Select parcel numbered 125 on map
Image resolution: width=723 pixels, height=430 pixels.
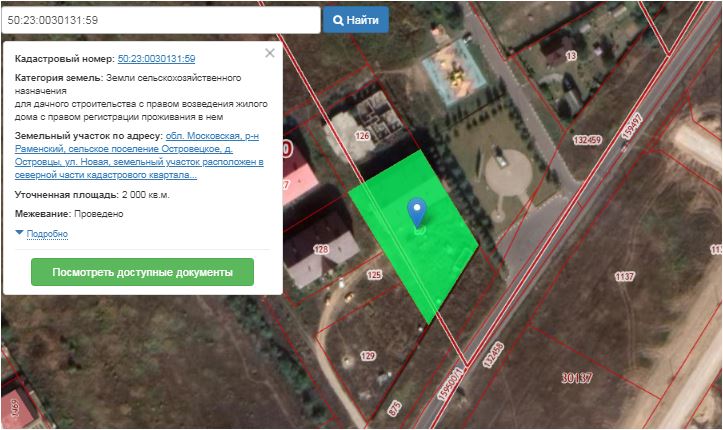(x=374, y=274)
